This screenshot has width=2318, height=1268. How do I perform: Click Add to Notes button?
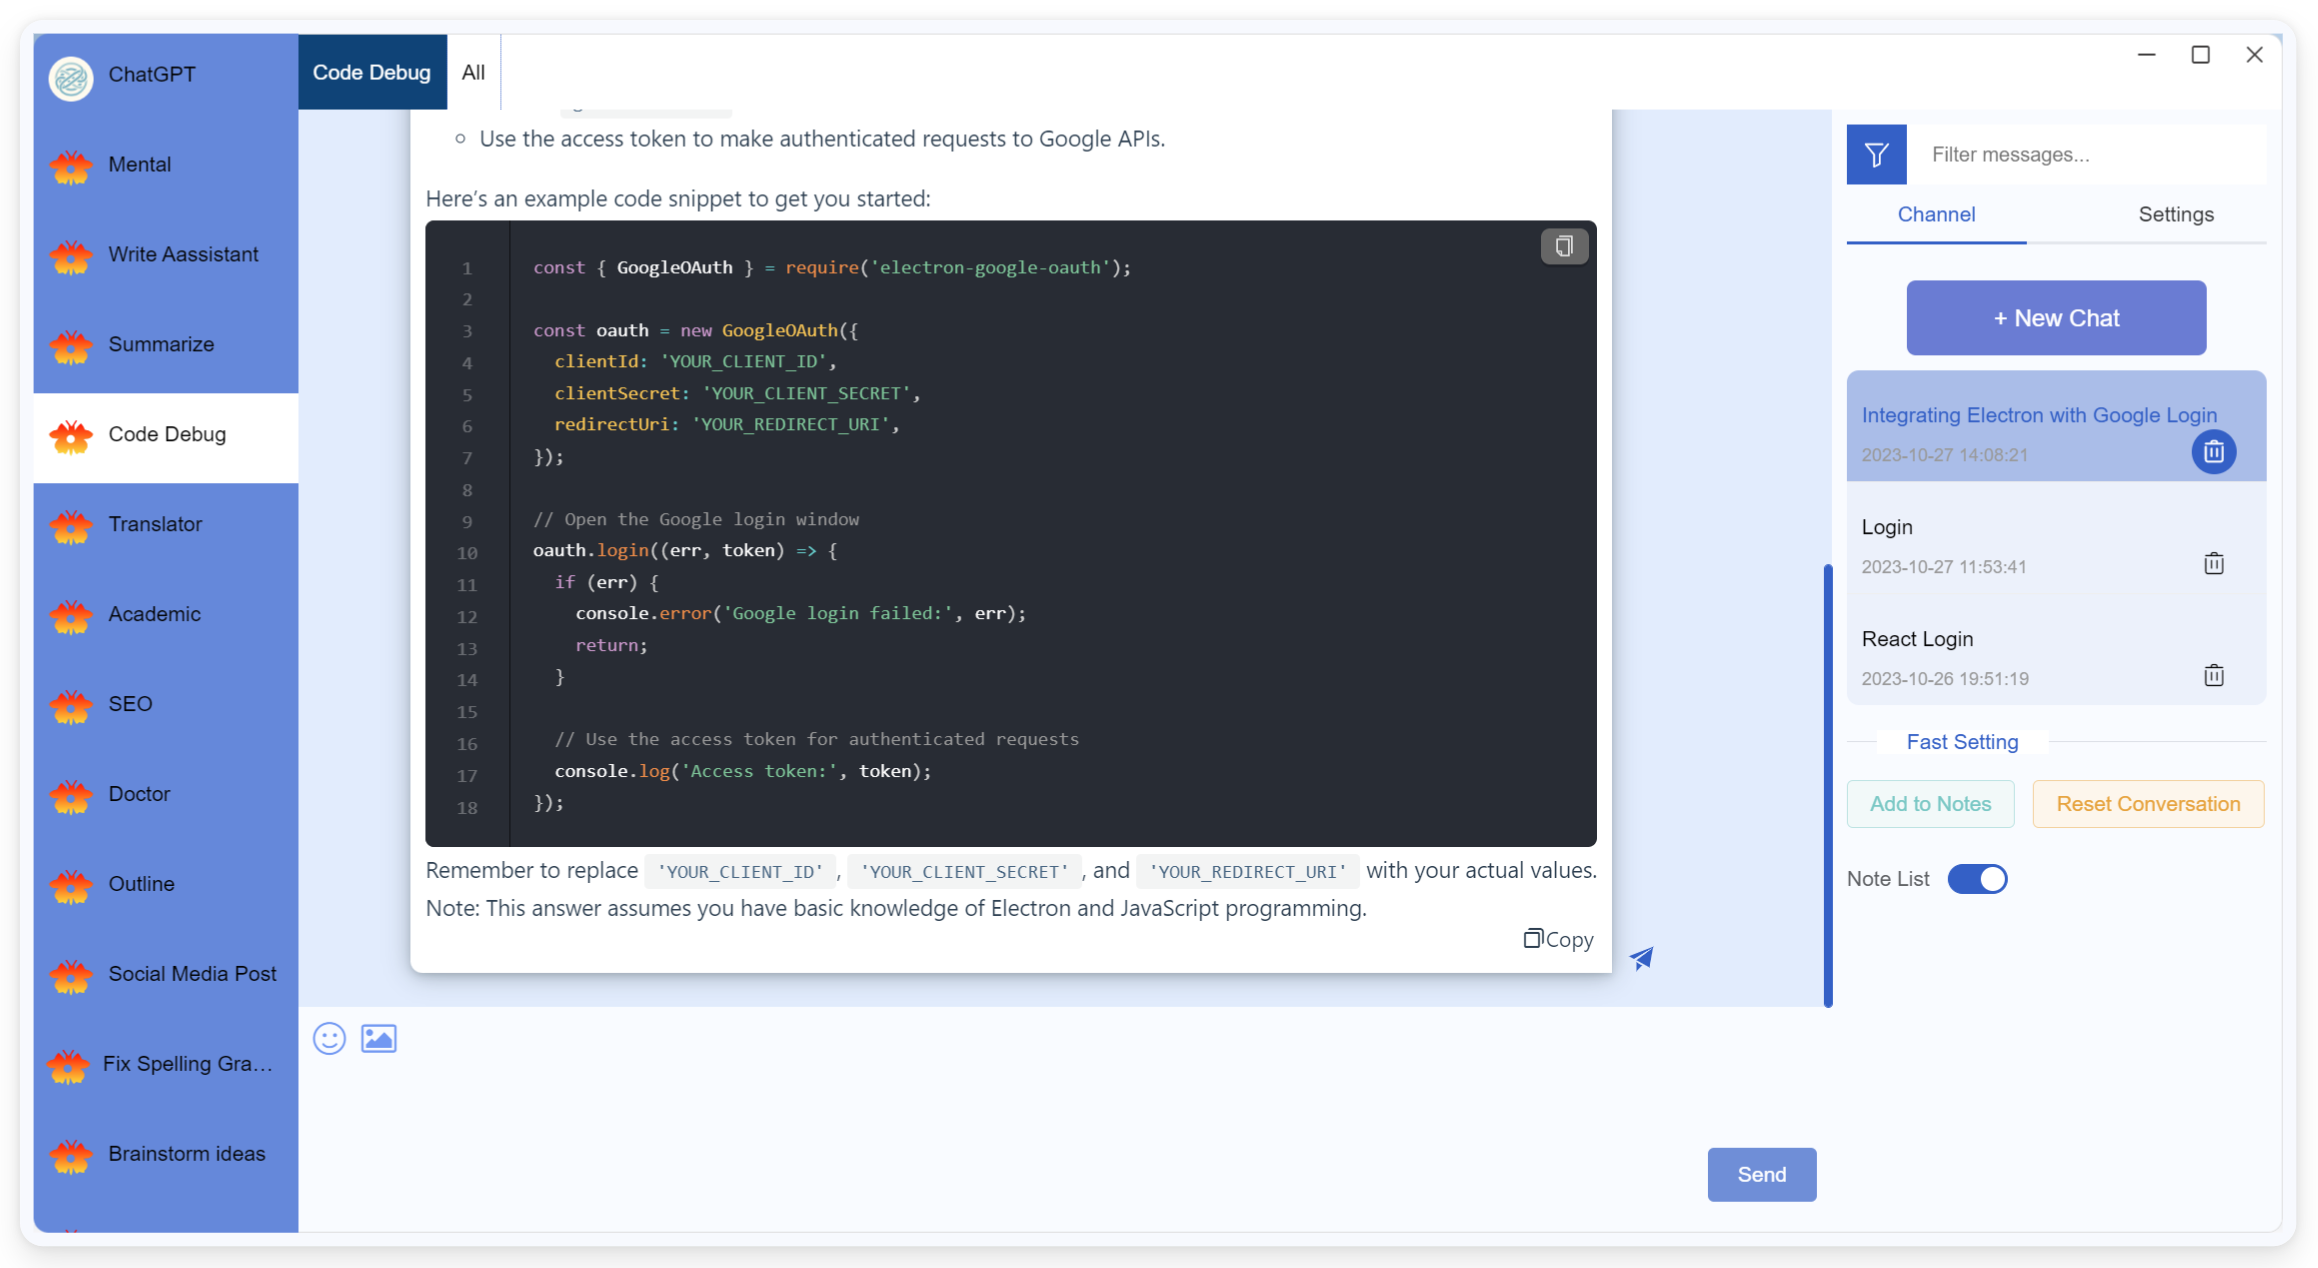pyautogui.click(x=1930, y=804)
